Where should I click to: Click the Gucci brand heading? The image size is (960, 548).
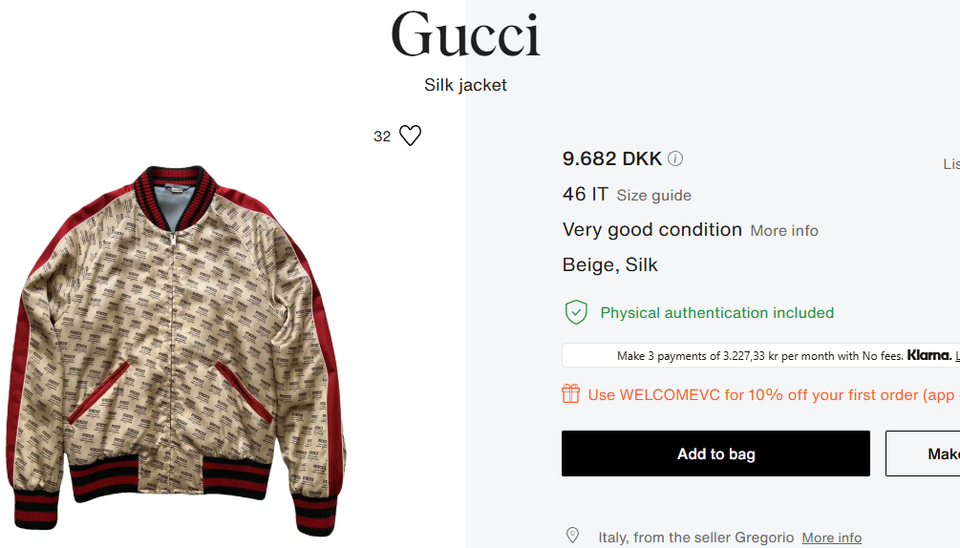coord(465,34)
